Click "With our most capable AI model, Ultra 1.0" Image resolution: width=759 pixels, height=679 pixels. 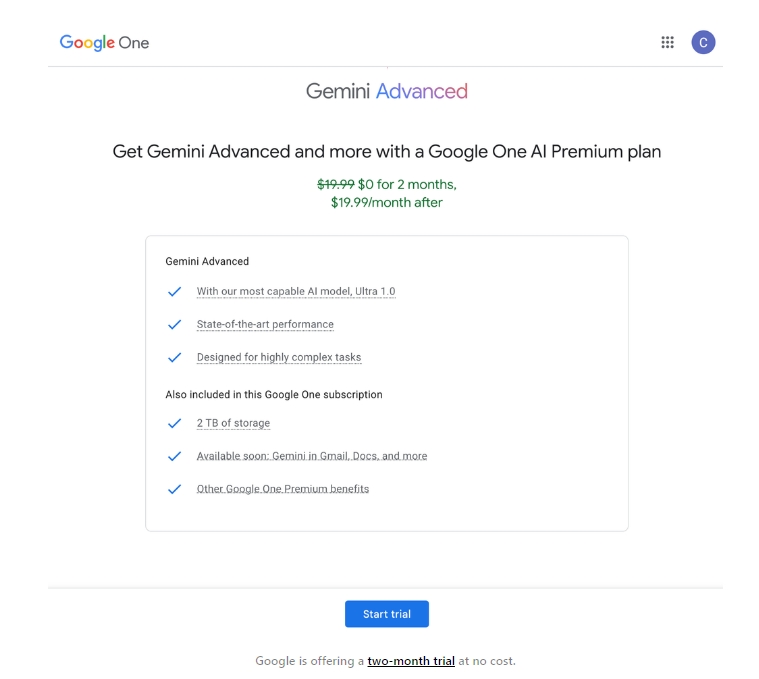click(296, 291)
